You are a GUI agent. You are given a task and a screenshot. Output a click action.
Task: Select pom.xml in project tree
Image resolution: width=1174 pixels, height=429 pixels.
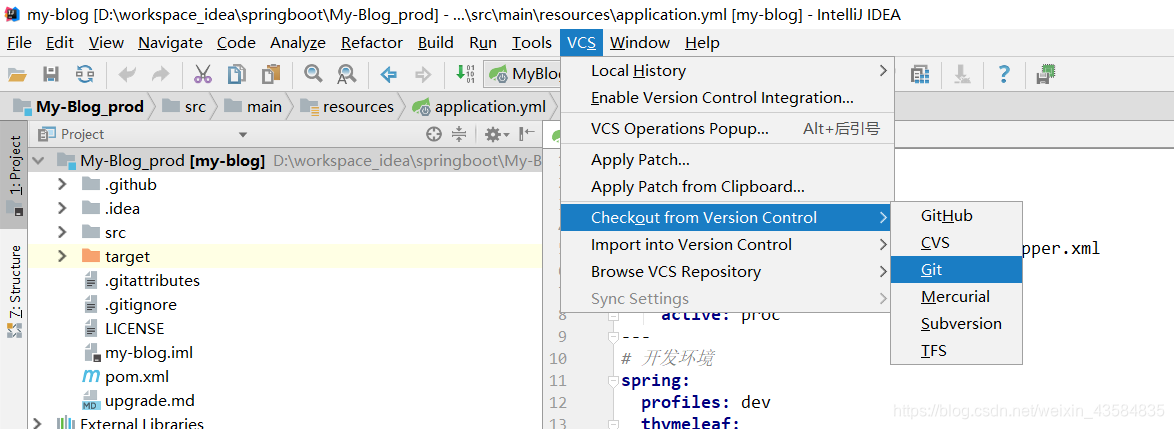tap(137, 376)
